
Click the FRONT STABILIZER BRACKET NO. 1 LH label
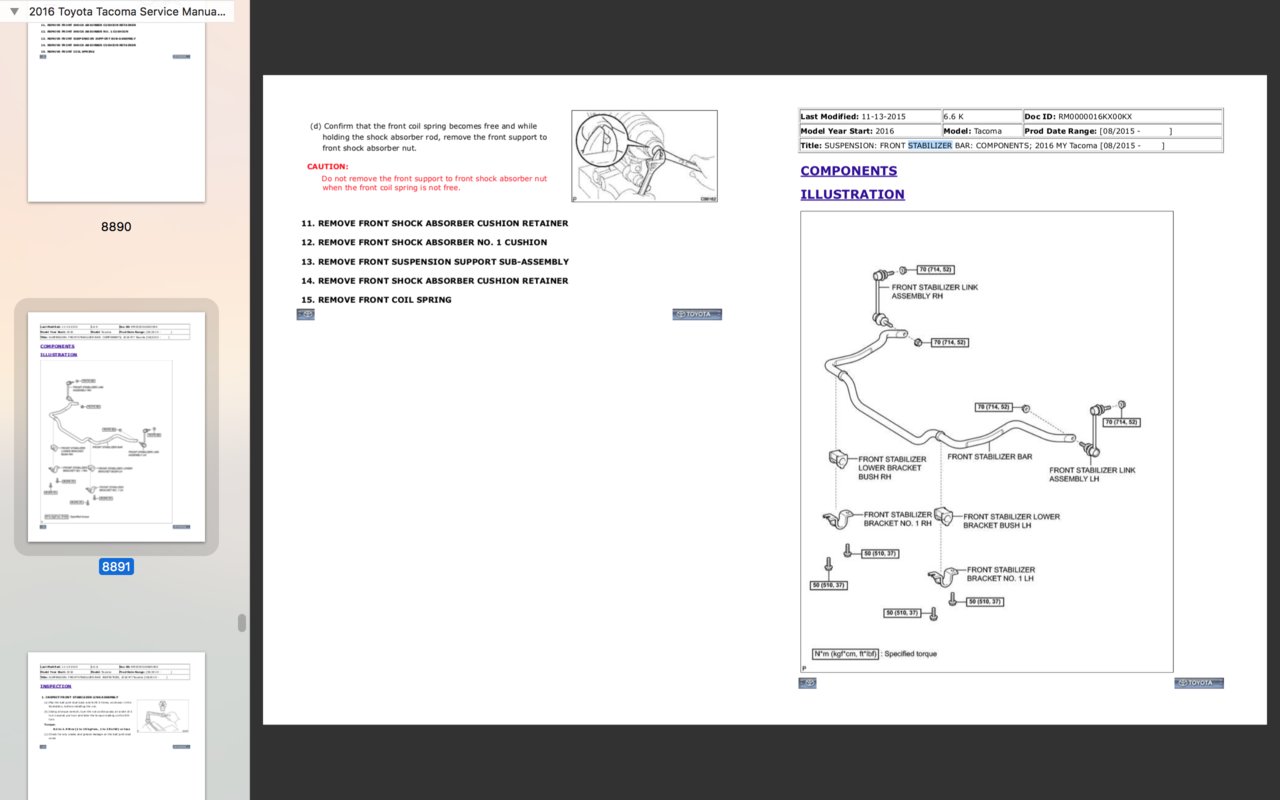(1001, 574)
